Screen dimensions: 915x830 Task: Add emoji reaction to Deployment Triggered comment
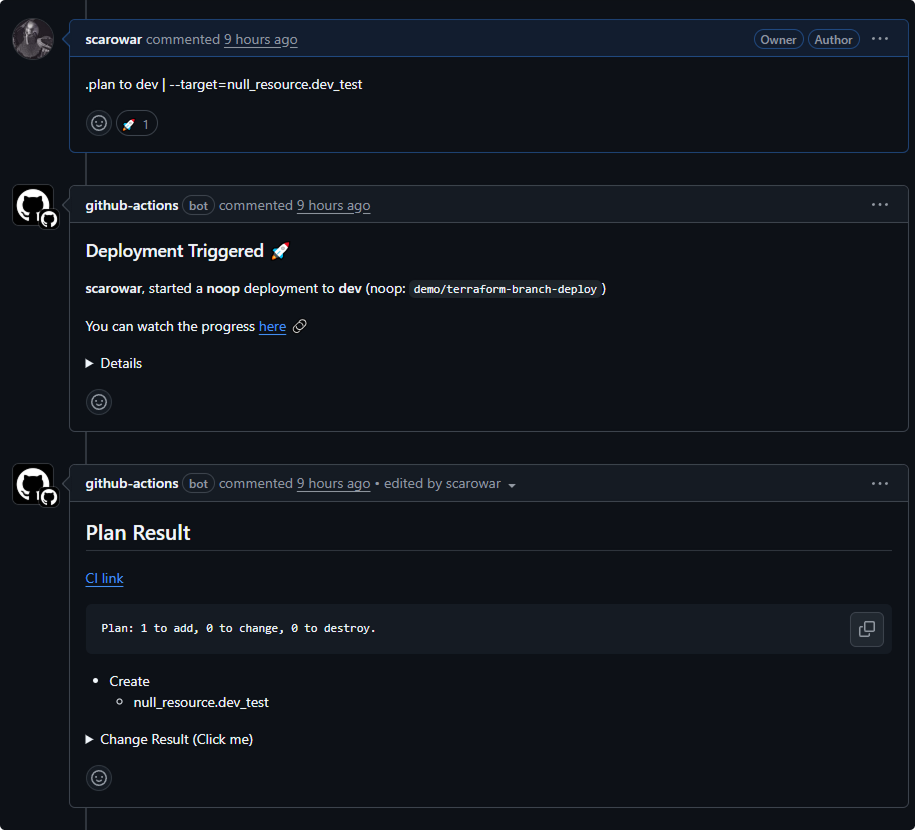click(x=99, y=402)
